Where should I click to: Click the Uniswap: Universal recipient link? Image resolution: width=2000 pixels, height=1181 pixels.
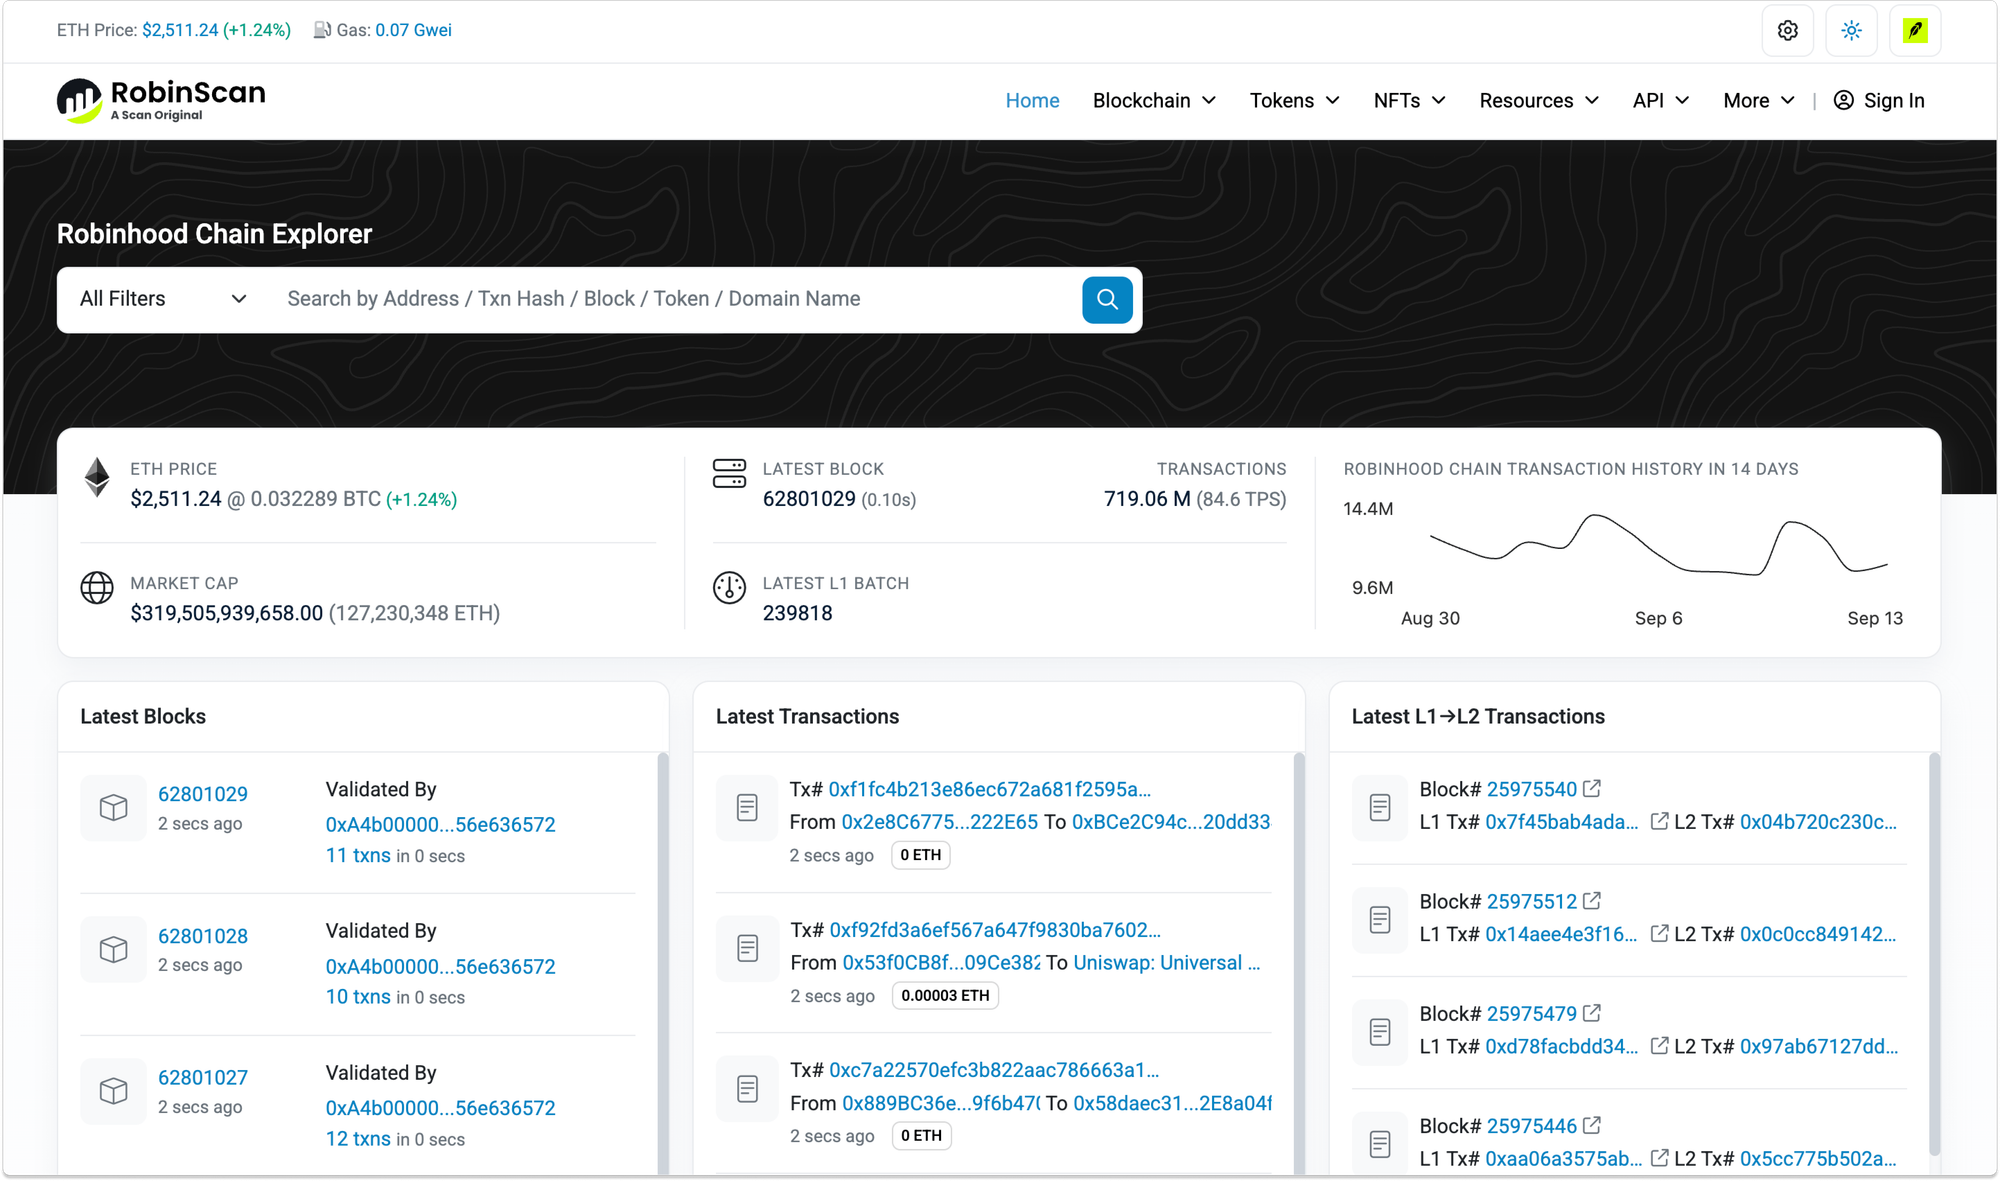pyautogui.click(x=1167, y=962)
